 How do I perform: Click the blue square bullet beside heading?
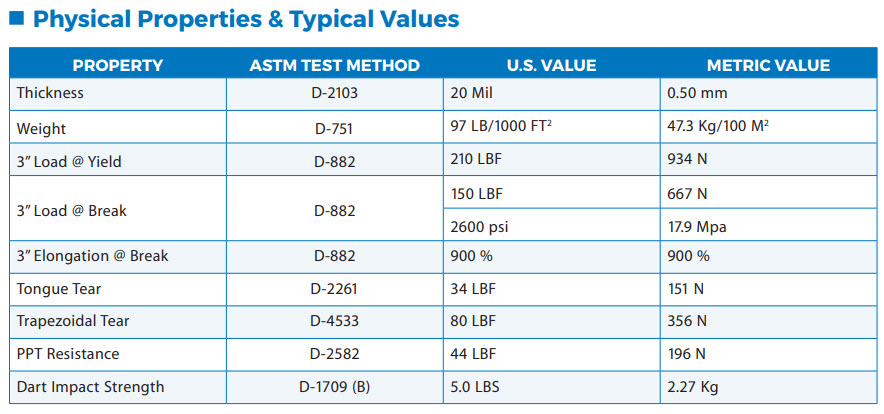(x=16, y=19)
